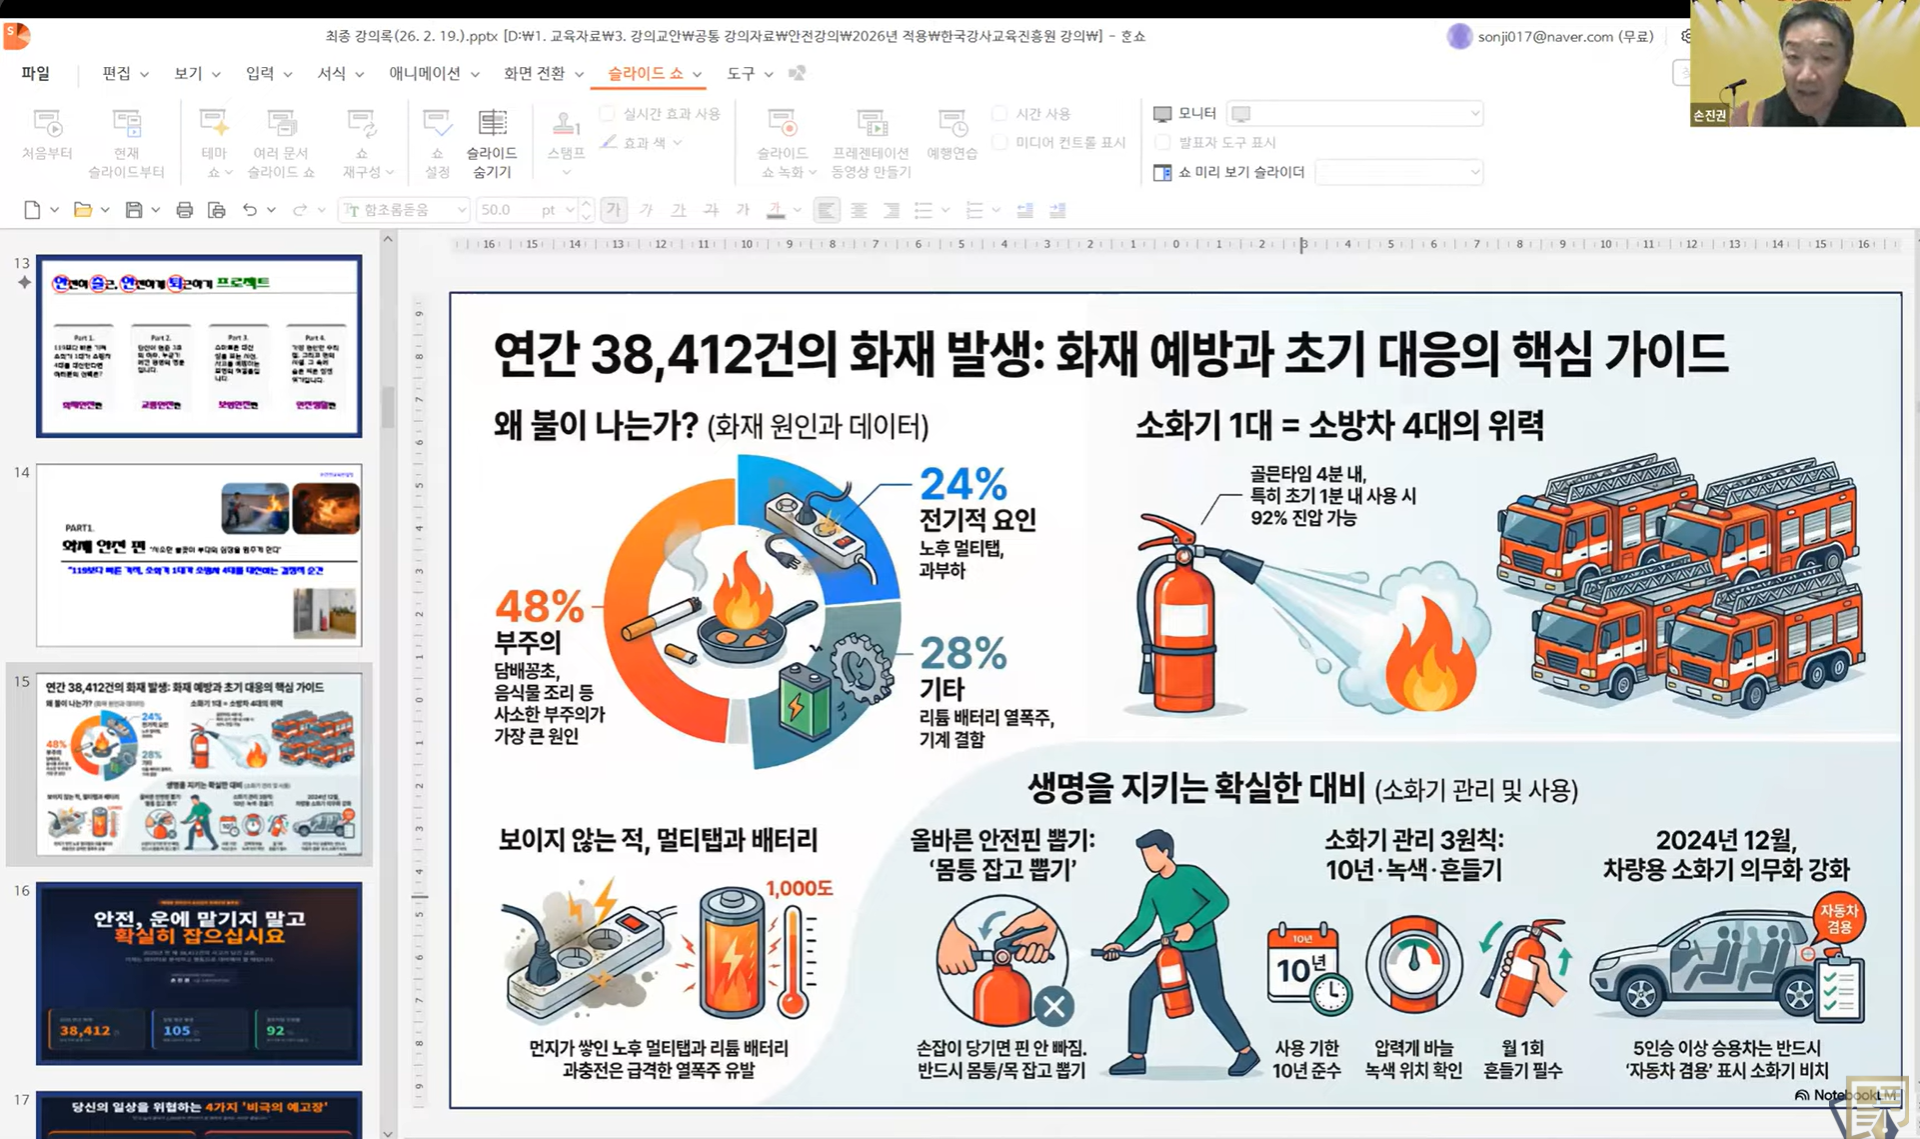
Task: Align text center
Action: (x=858, y=210)
